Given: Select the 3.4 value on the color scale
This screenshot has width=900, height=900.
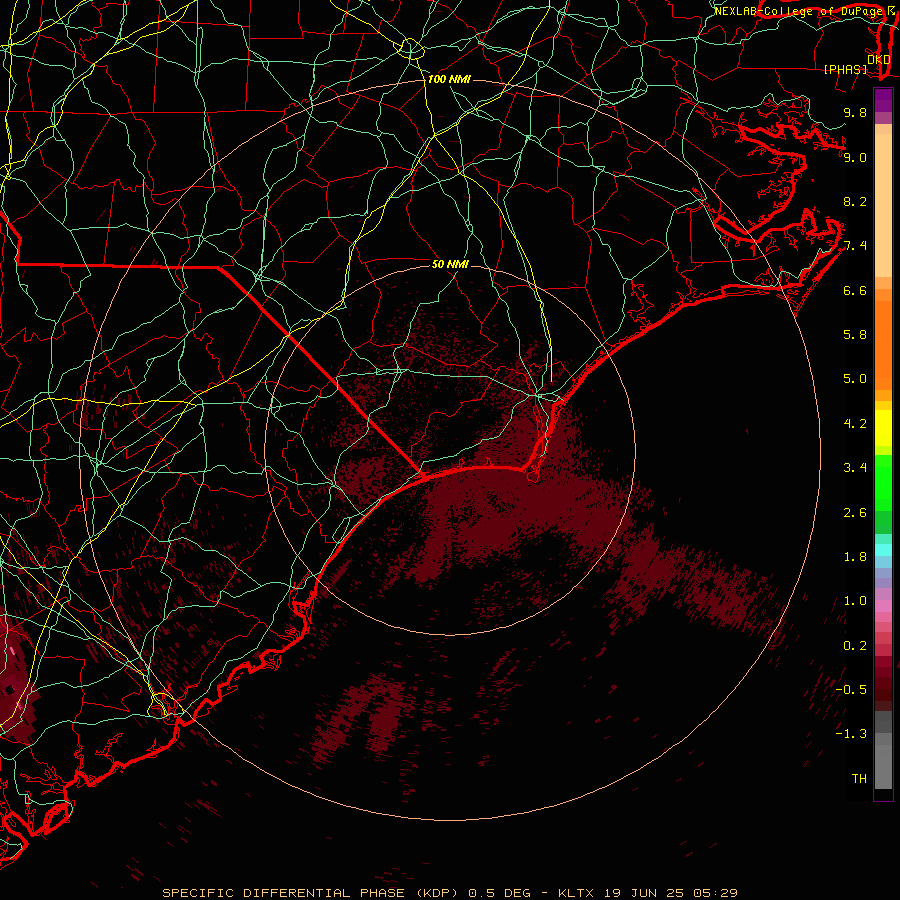Looking at the screenshot, I should (x=855, y=468).
